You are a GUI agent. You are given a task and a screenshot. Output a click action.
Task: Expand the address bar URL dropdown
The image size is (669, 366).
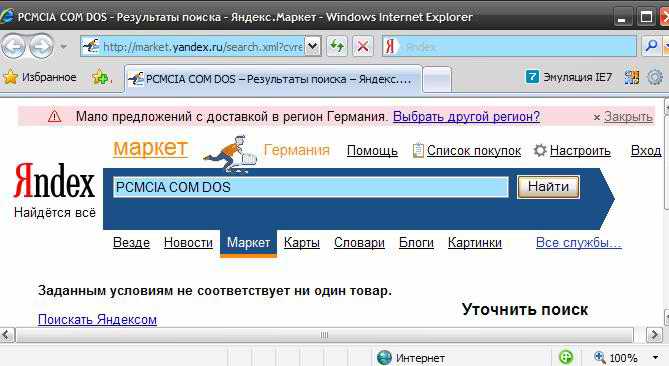click(313, 46)
